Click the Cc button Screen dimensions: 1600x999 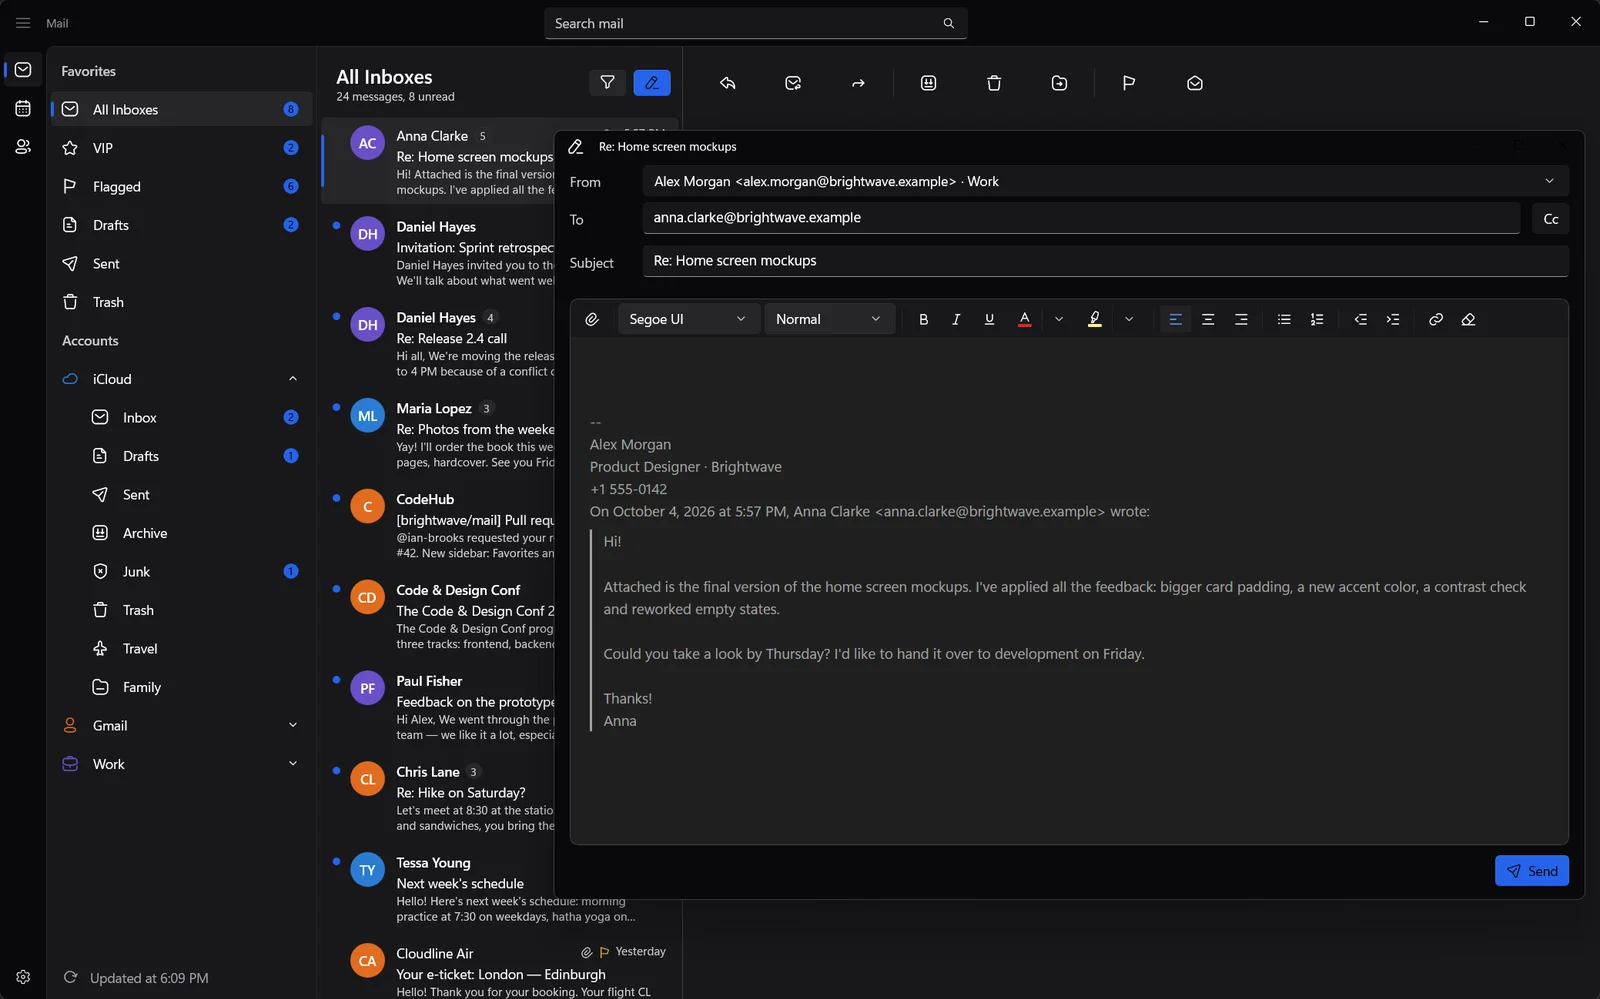[x=1550, y=219]
